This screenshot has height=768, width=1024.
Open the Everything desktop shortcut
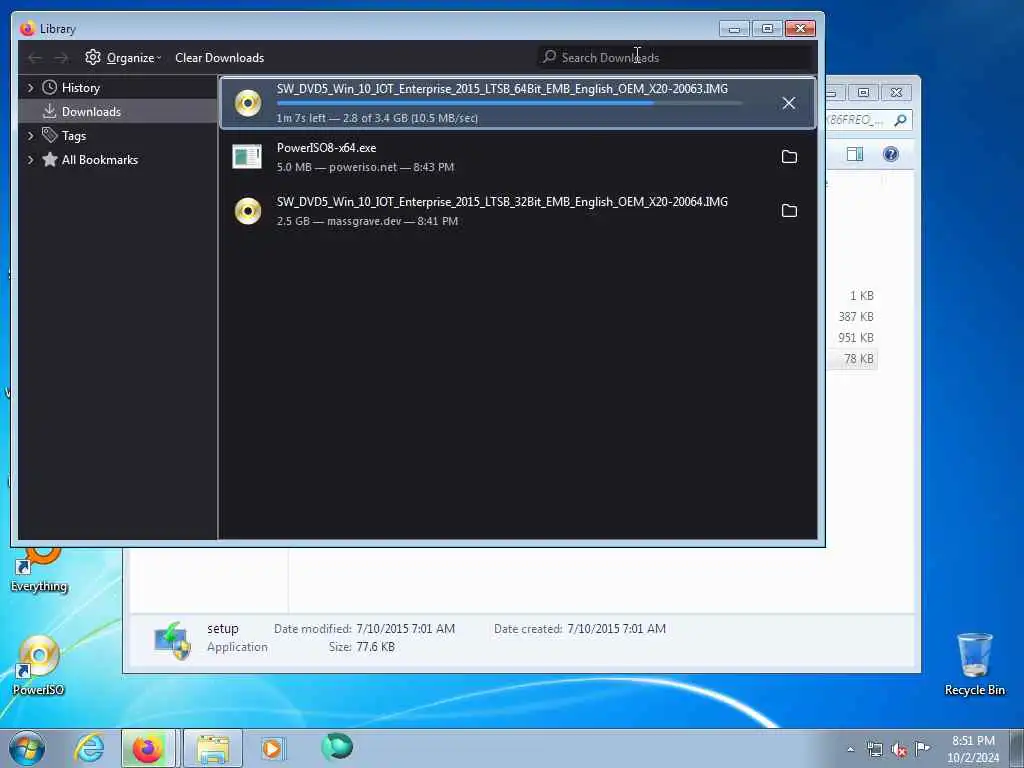(x=39, y=570)
